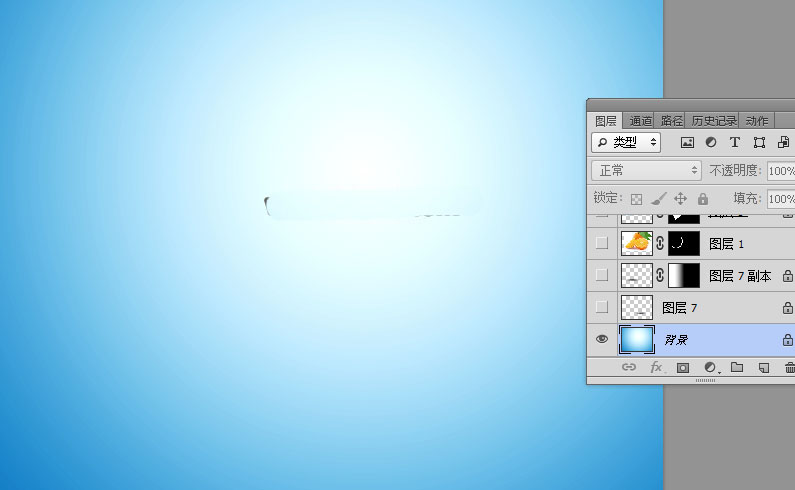This screenshot has height=490, width=795.
Task: Click the 不透明度 opacity value field
Action: point(781,170)
